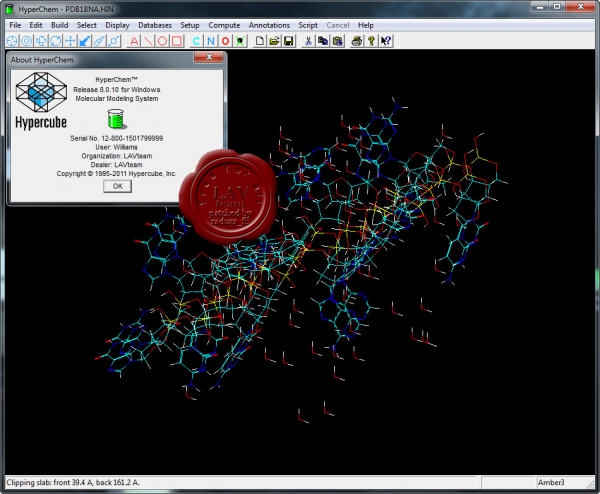Activate the Rotate out-of-plane tool
This screenshot has height=494, width=600.
[41, 41]
